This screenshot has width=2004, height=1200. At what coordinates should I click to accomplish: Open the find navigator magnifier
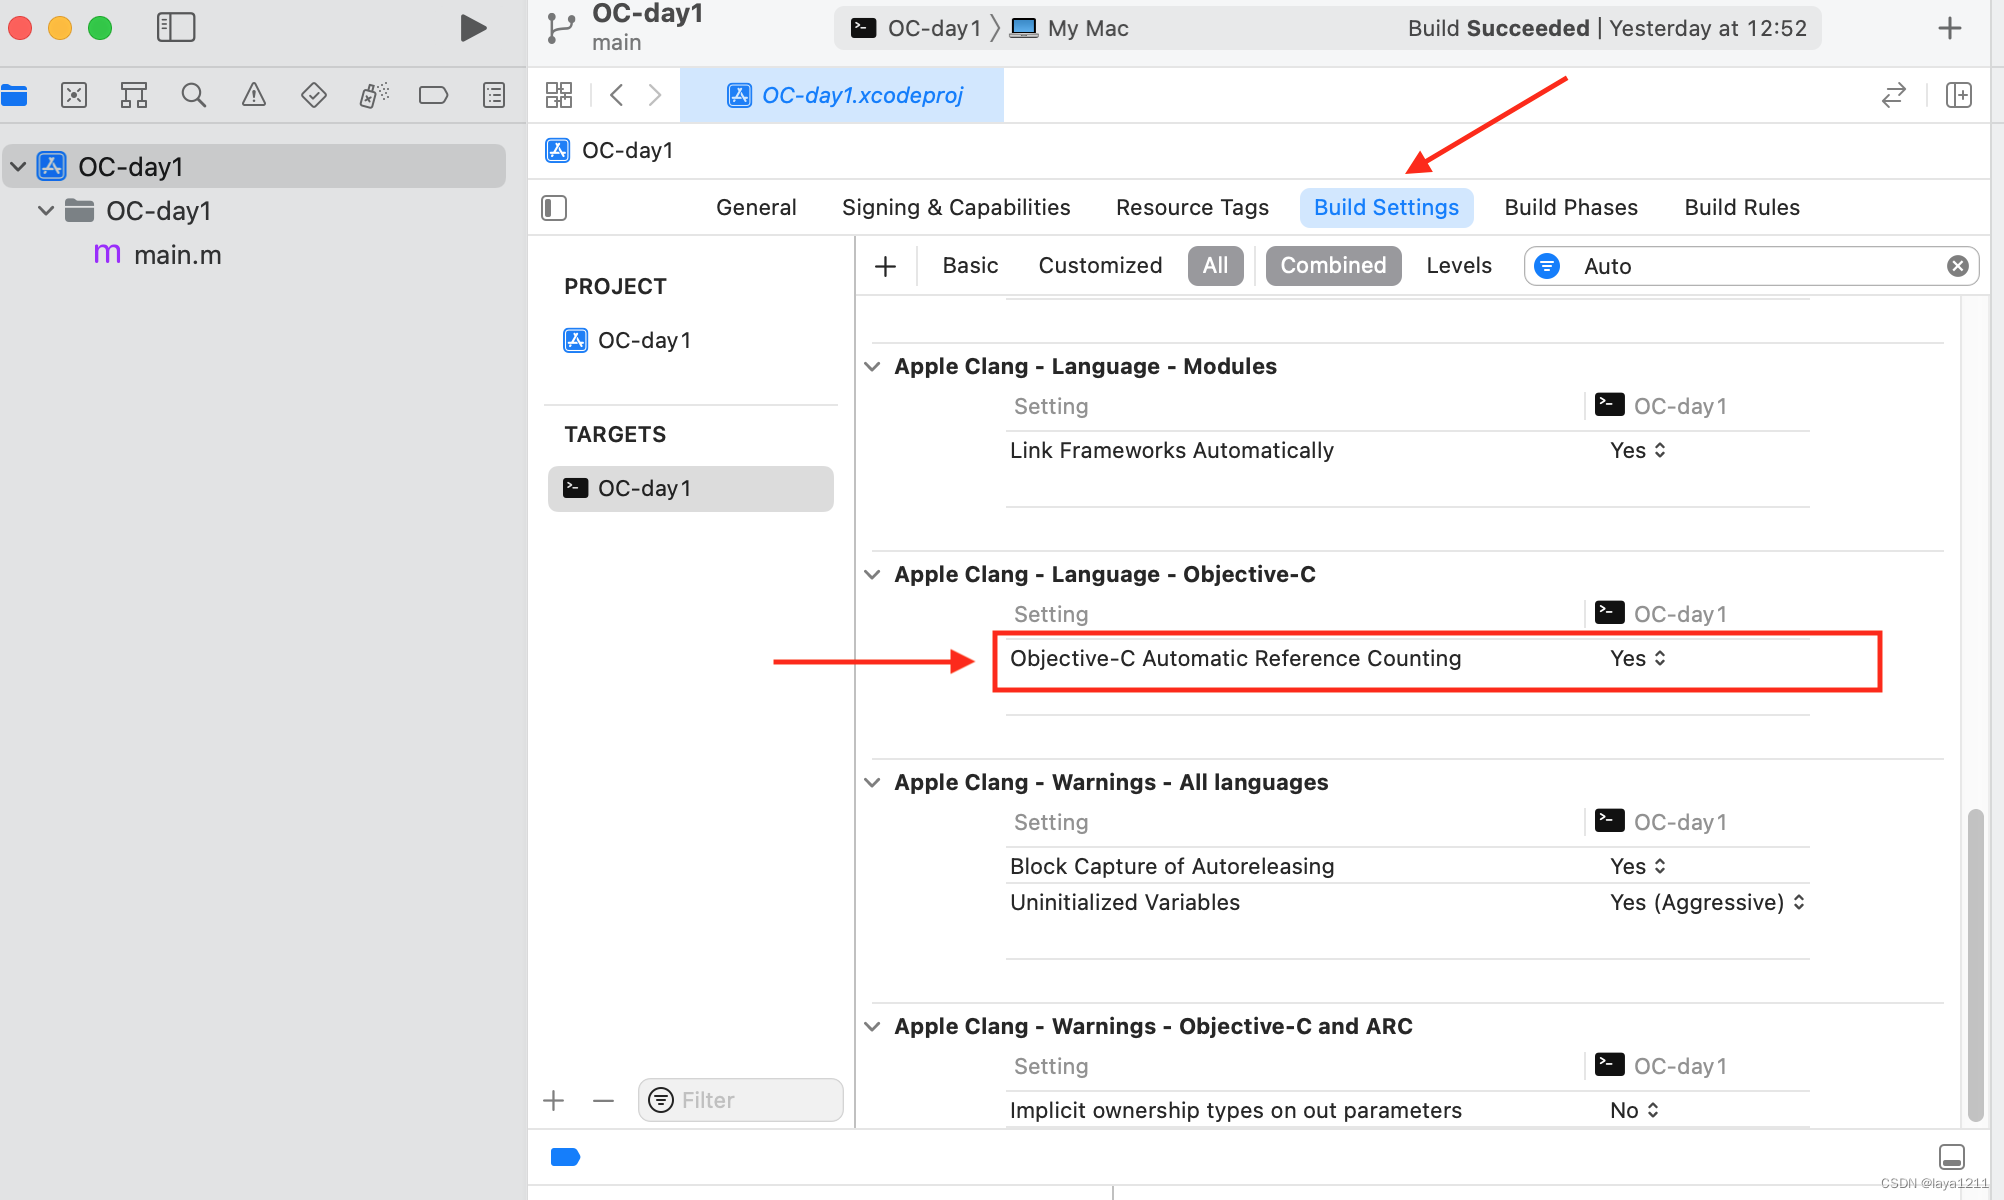tap(194, 95)
